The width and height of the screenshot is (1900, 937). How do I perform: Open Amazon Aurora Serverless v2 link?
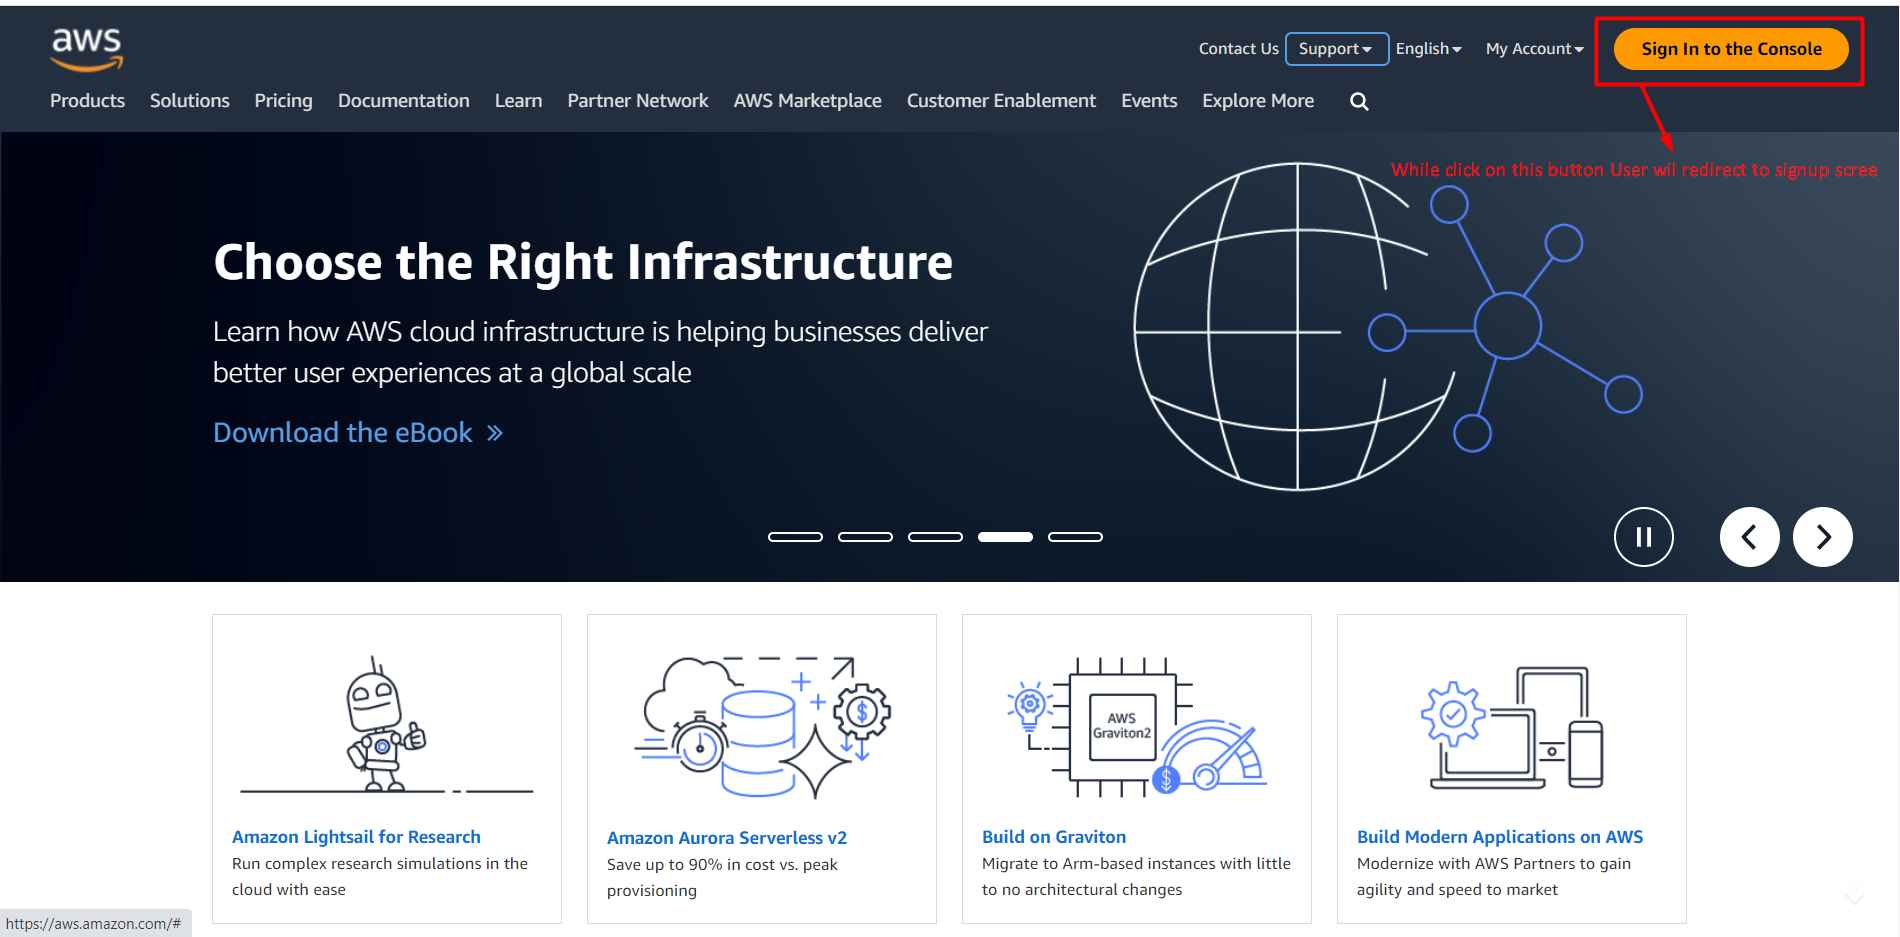click(x=727, y=838)
